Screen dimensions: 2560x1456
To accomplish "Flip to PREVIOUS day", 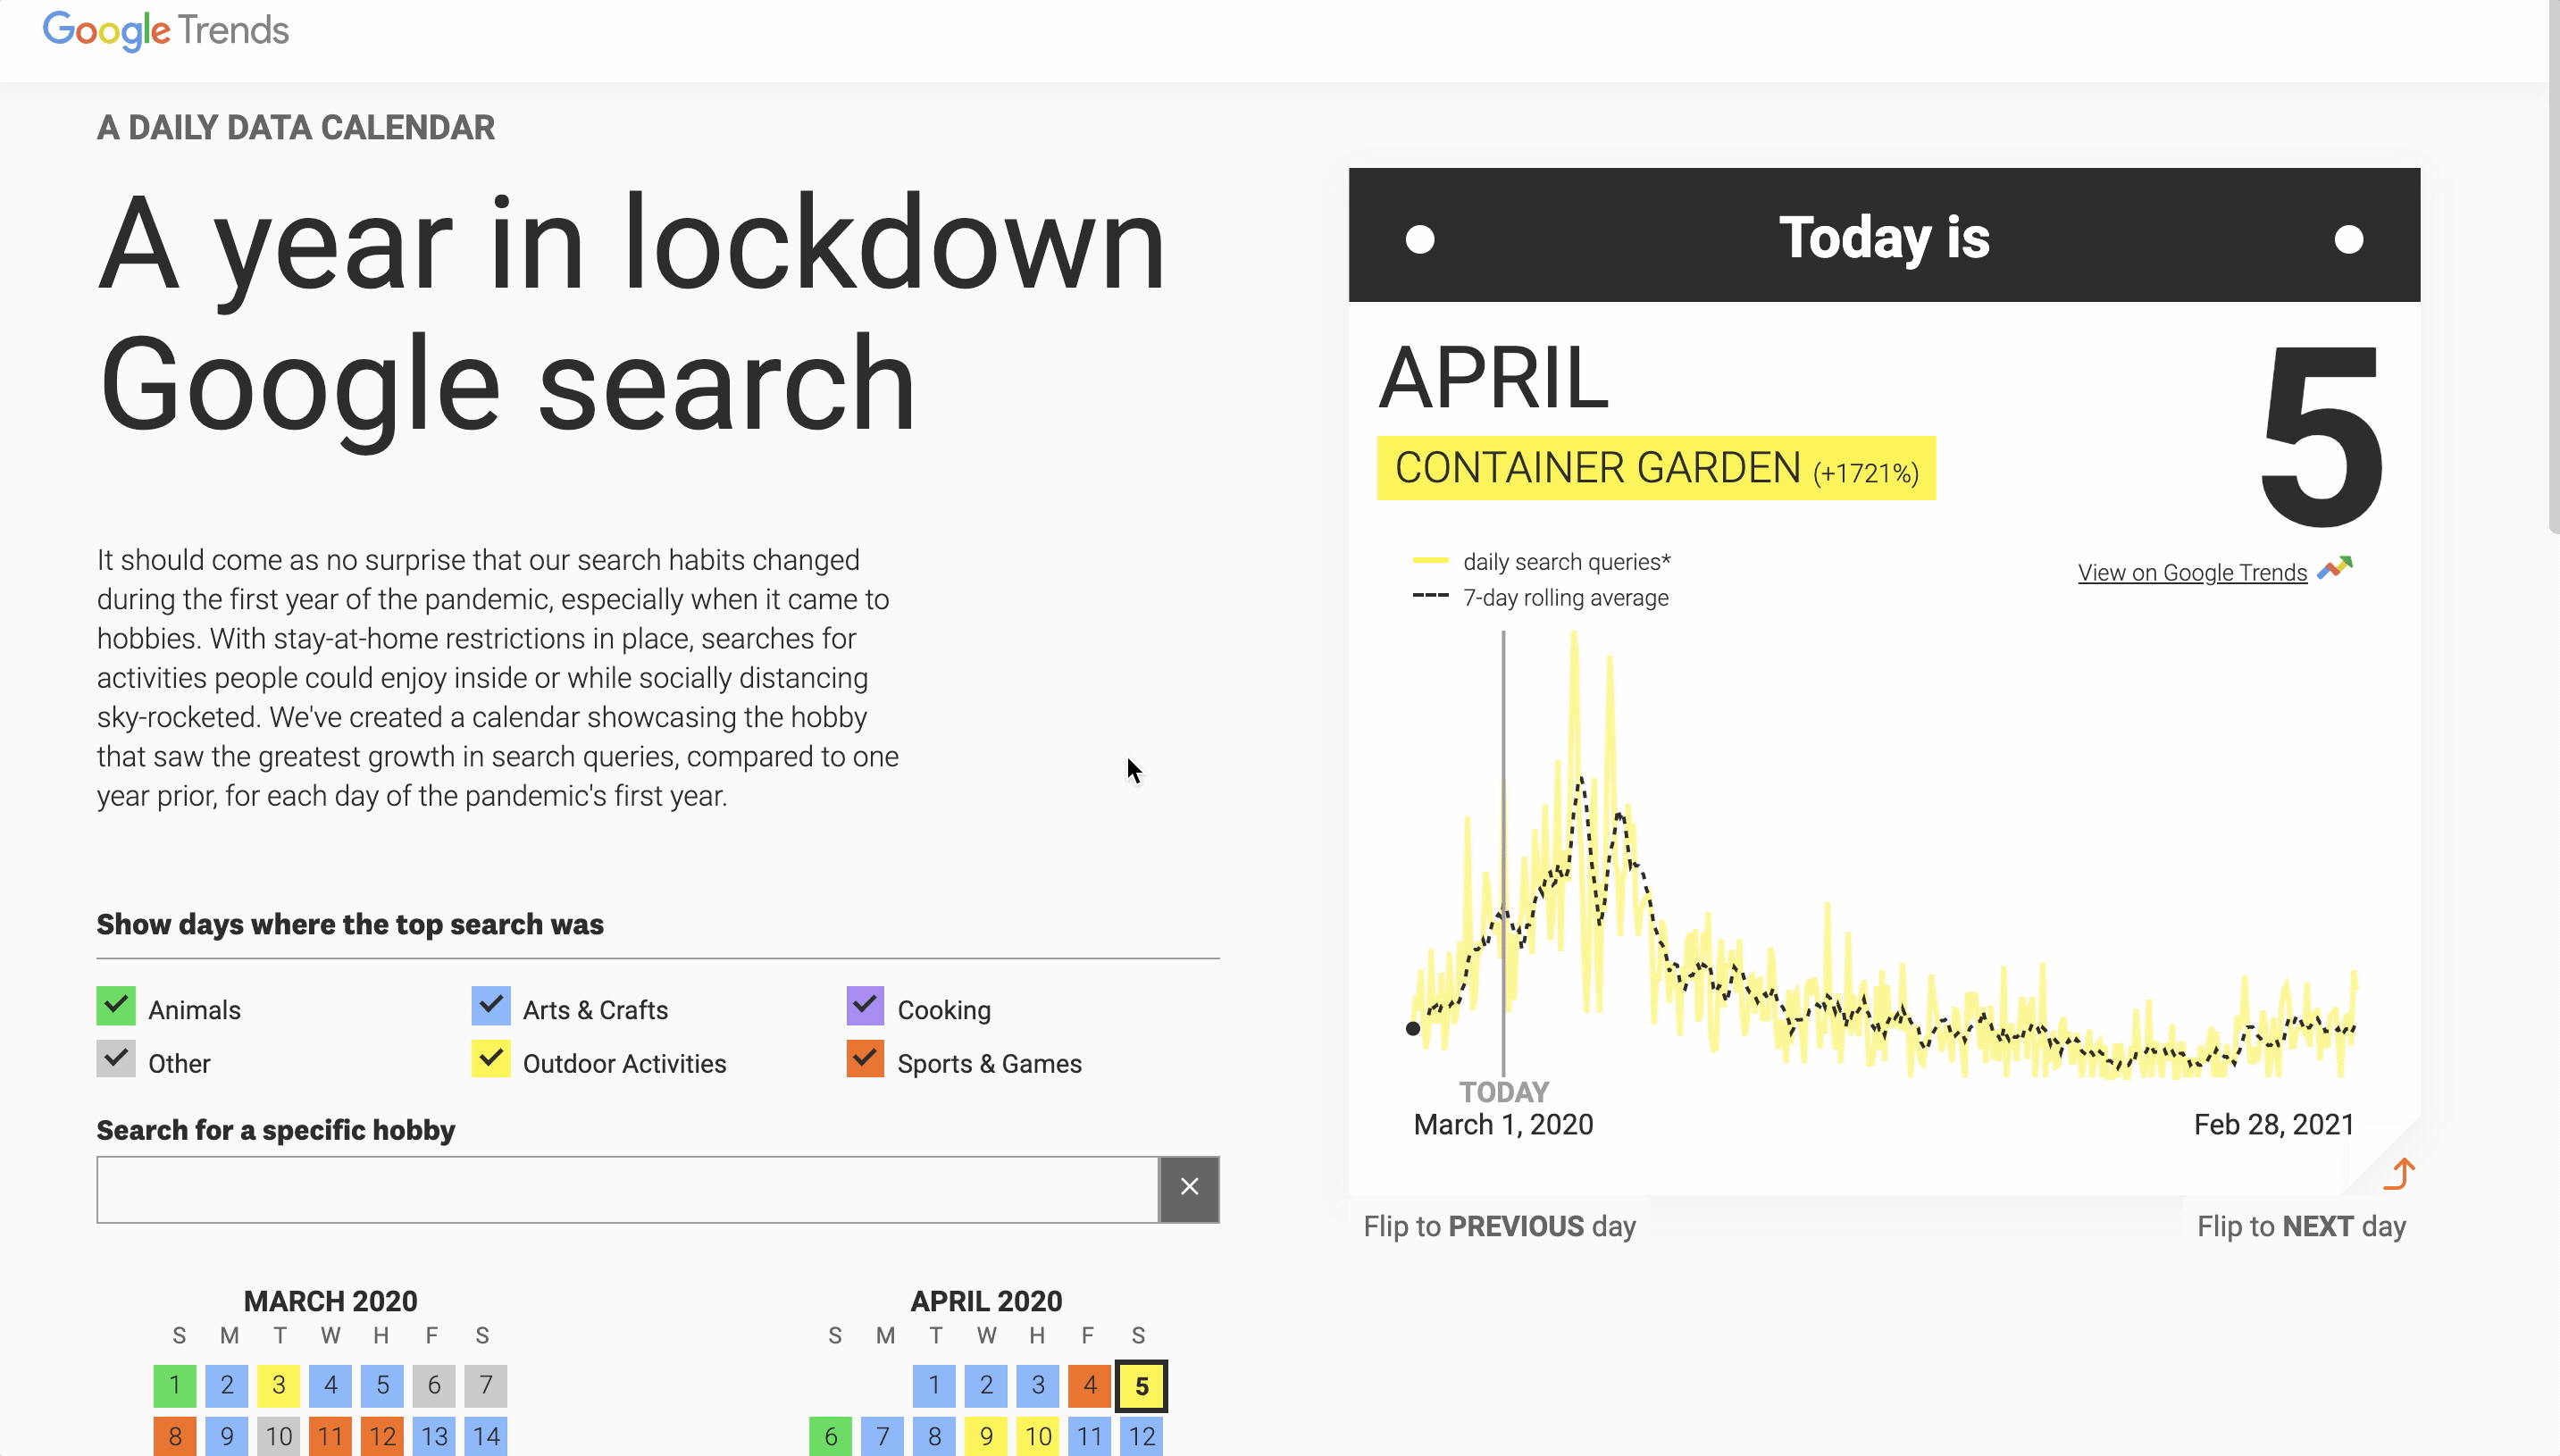I will [1498, 1226].
